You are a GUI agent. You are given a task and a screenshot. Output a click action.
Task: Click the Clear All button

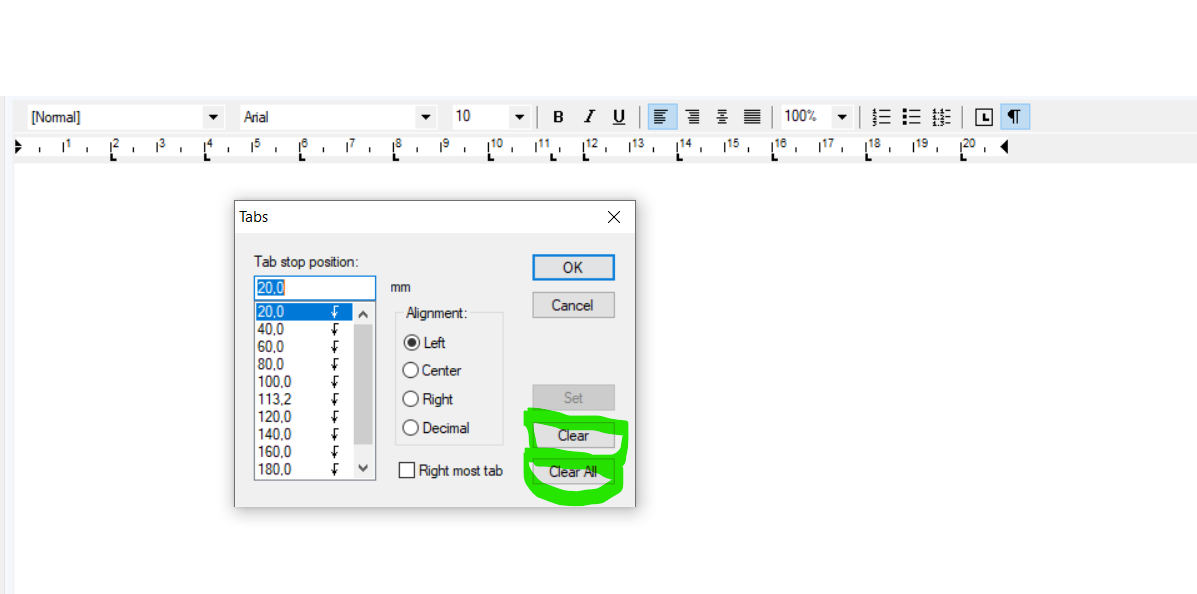pyautogui.click(x=573, y=472)
